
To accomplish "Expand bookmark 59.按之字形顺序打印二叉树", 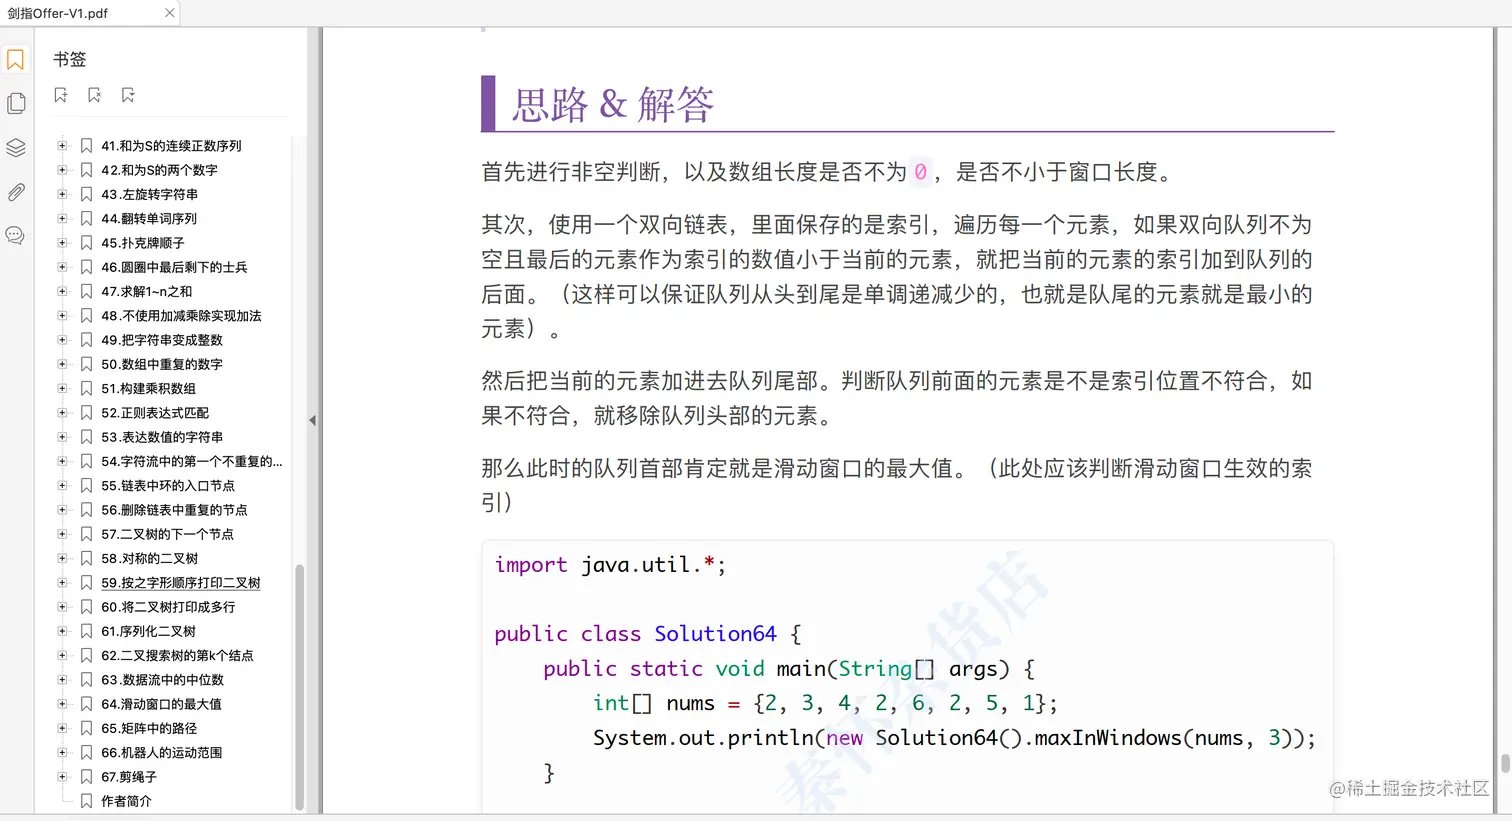I will (x=62, y=582).
